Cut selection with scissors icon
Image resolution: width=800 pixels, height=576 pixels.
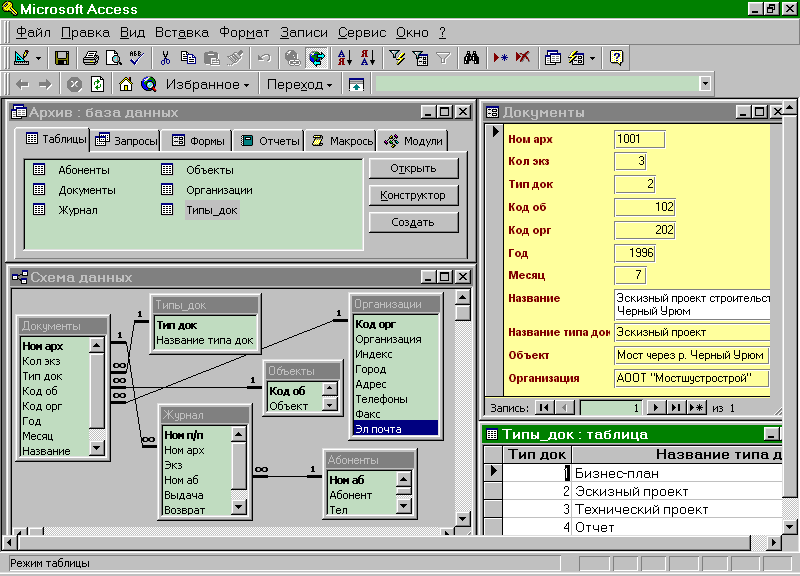(165, 58)
